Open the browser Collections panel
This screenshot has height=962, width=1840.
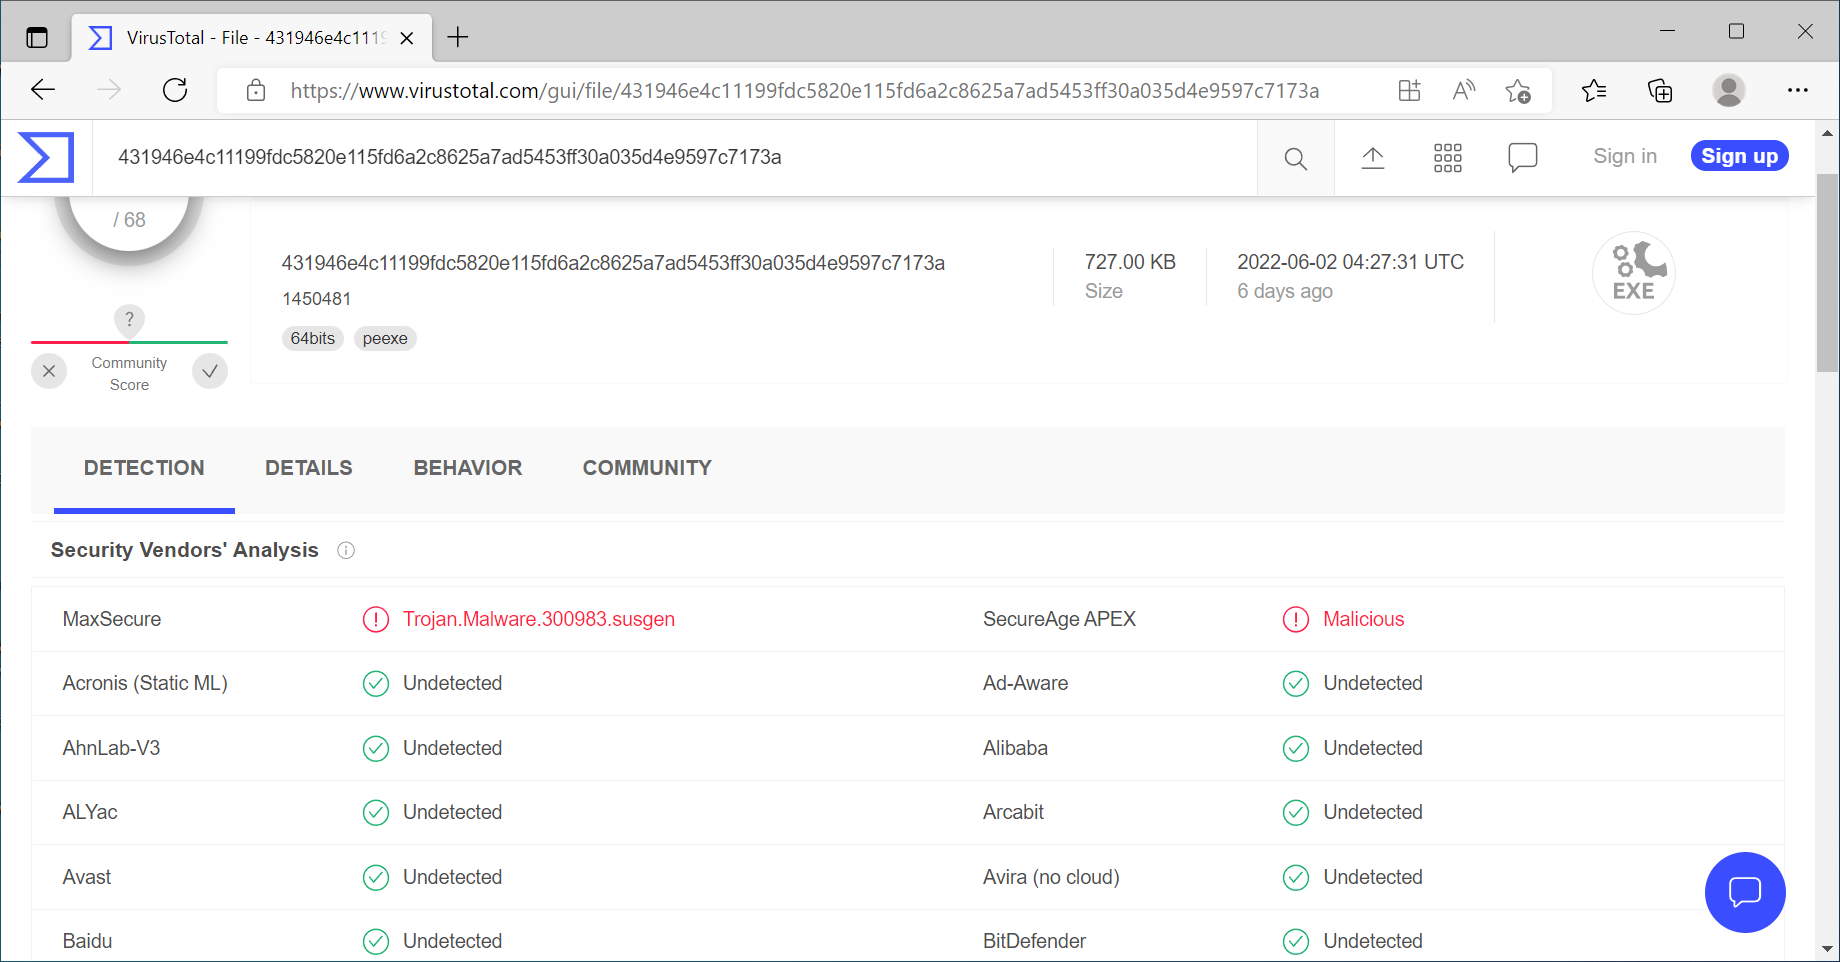[x=1660, y=91]
